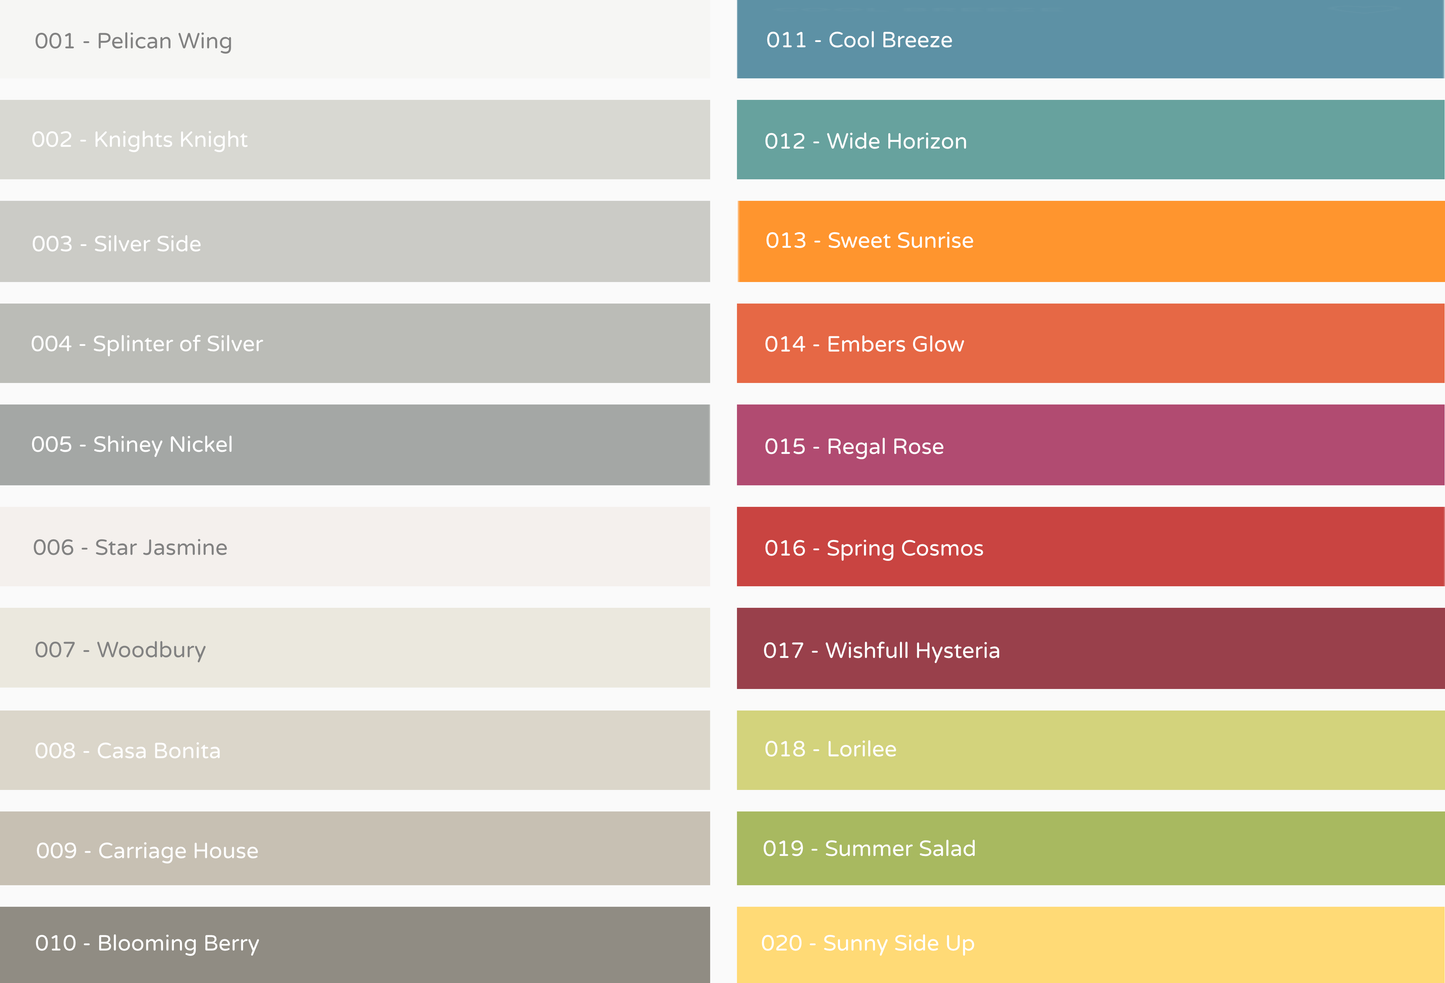1445x983 pixels.
Task: Select the Wishfull Hysteria swatch
Action: (1090, 648)
